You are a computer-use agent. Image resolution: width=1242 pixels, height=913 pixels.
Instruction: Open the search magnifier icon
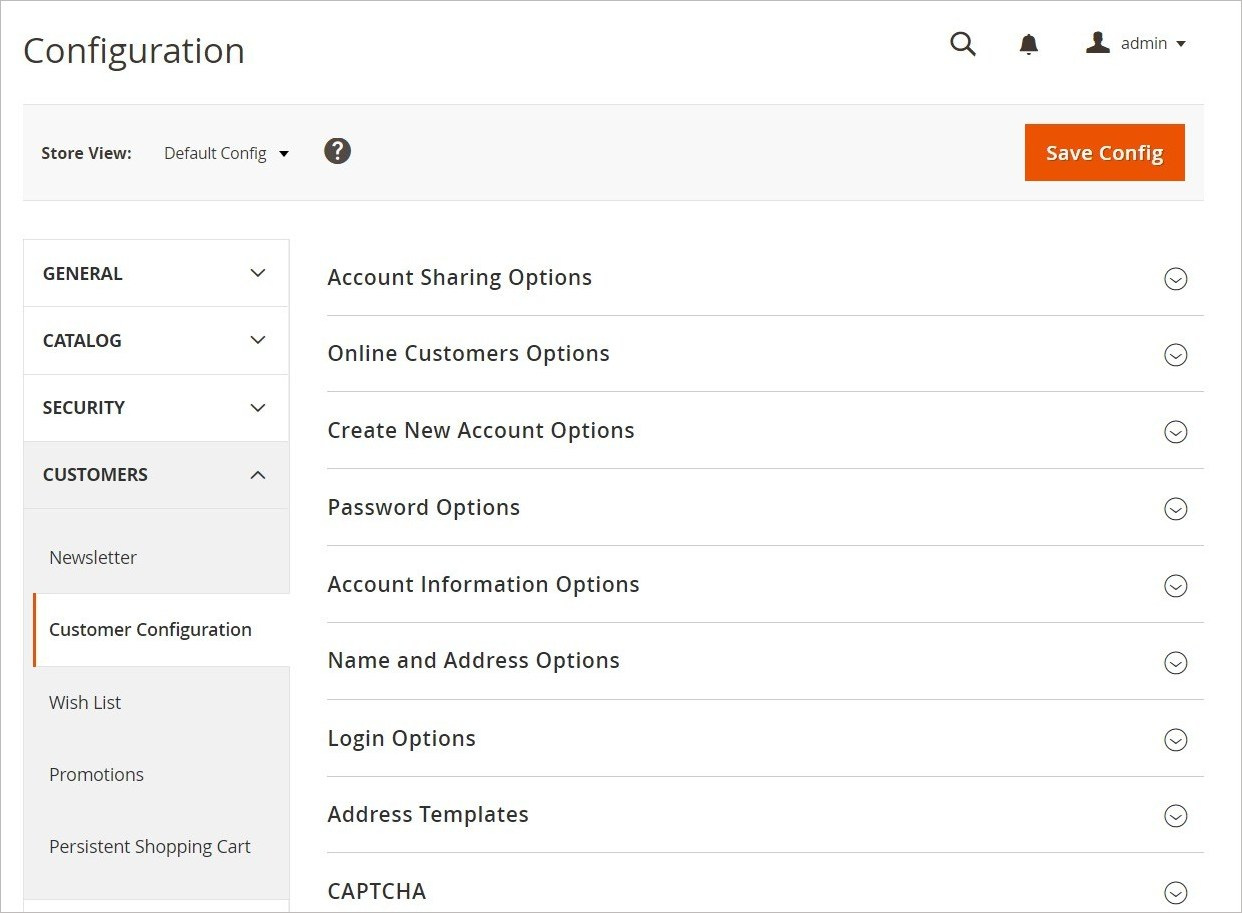tap(962, 44)
